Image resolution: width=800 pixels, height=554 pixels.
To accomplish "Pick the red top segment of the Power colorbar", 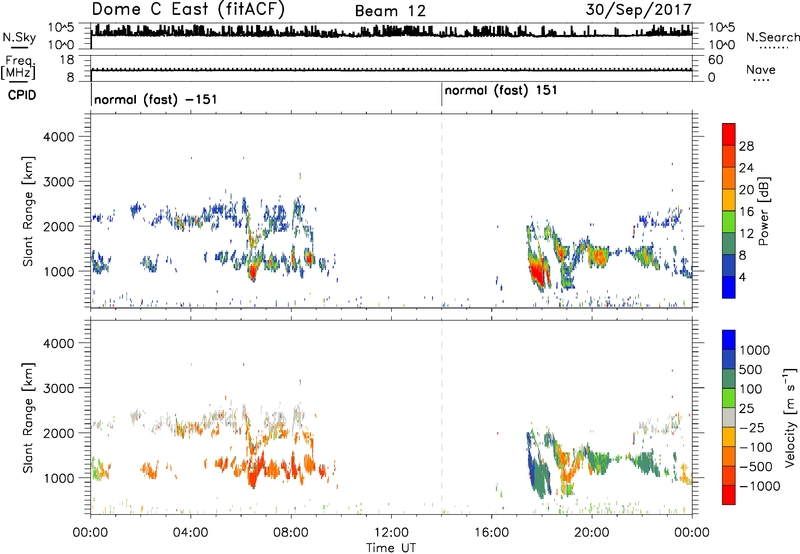I will (729, 134).
